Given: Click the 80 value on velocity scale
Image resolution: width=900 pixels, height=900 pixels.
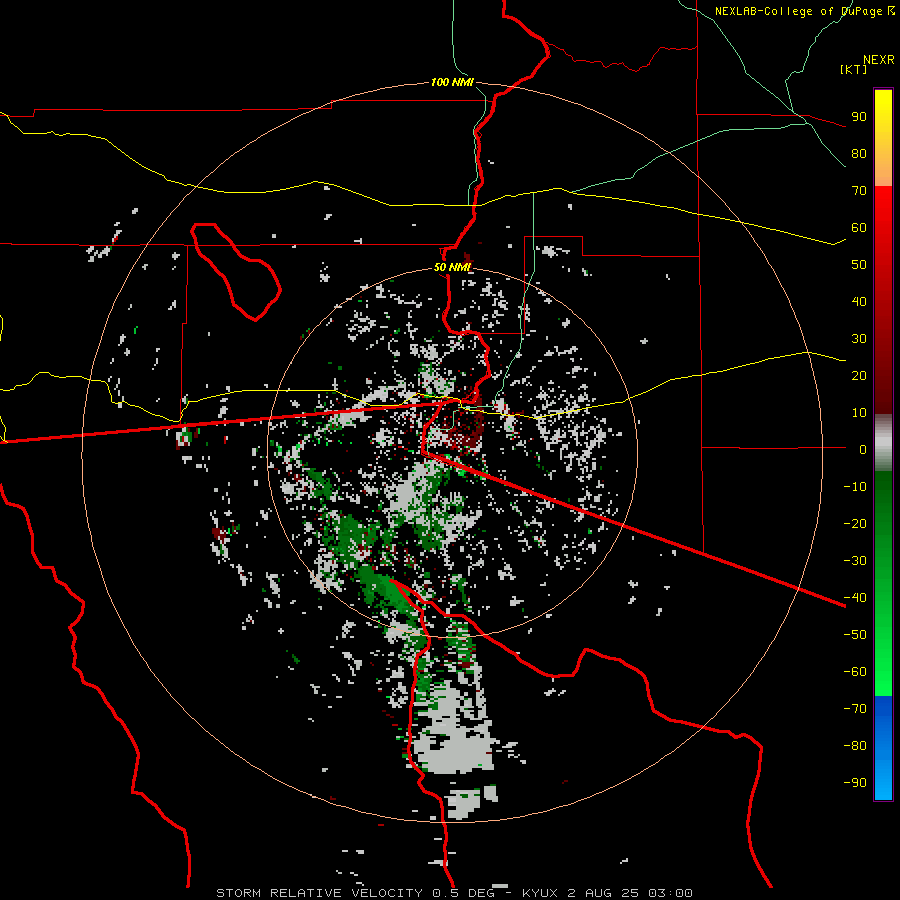Looking at the screenshot, I should pyautogui.click(x=859, y=154).
